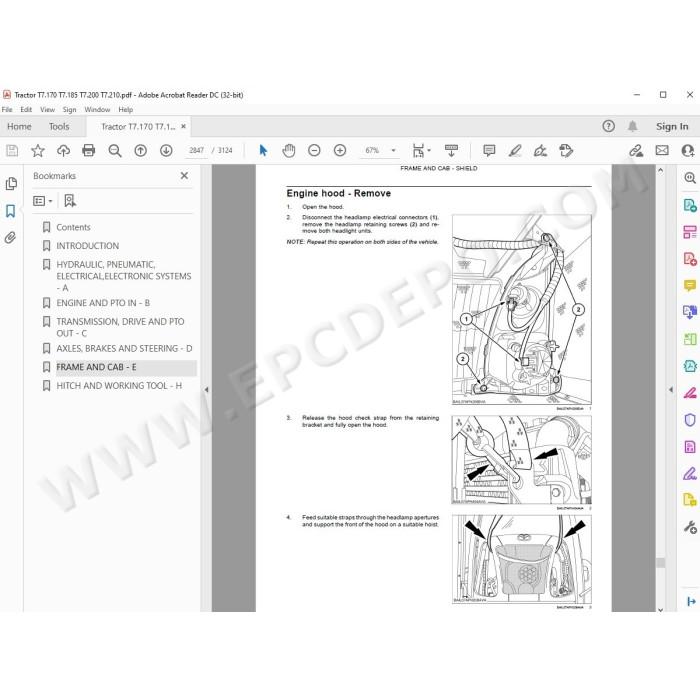Add a comment note
The height and width of the screenshot is (700, 700).
(489, 151)
